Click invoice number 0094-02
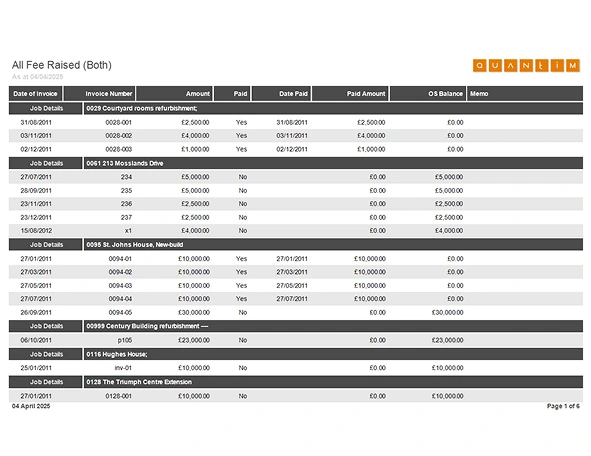Image resolution: width=591 pixels, height=456 pixels. pos(120,272)
